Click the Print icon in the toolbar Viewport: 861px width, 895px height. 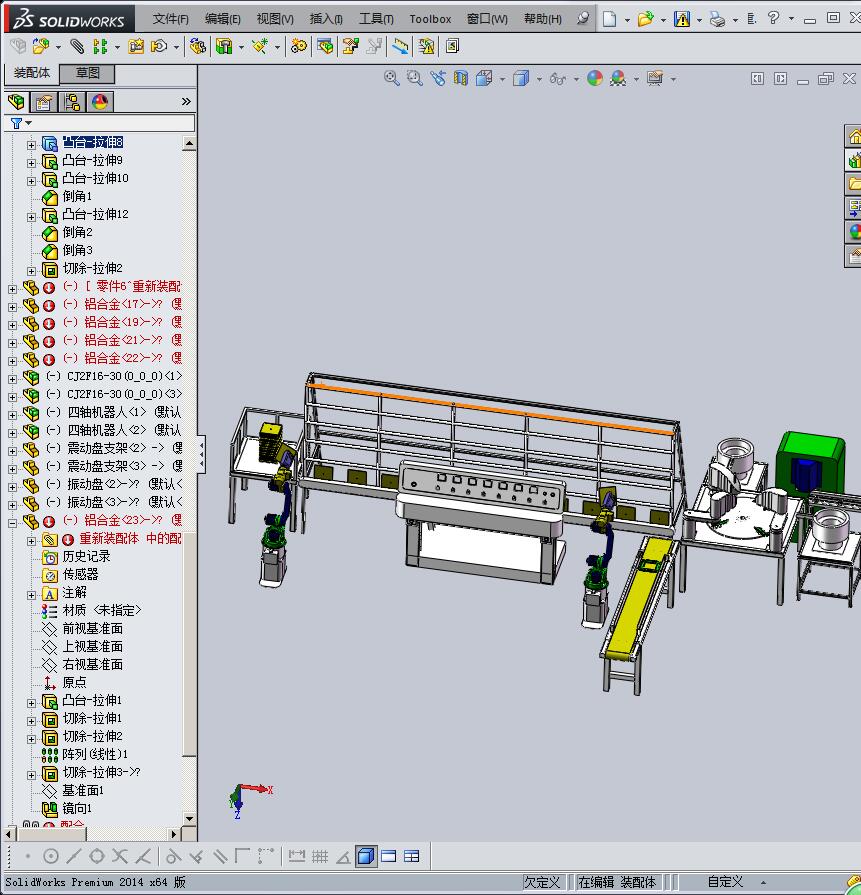(717, 19)
